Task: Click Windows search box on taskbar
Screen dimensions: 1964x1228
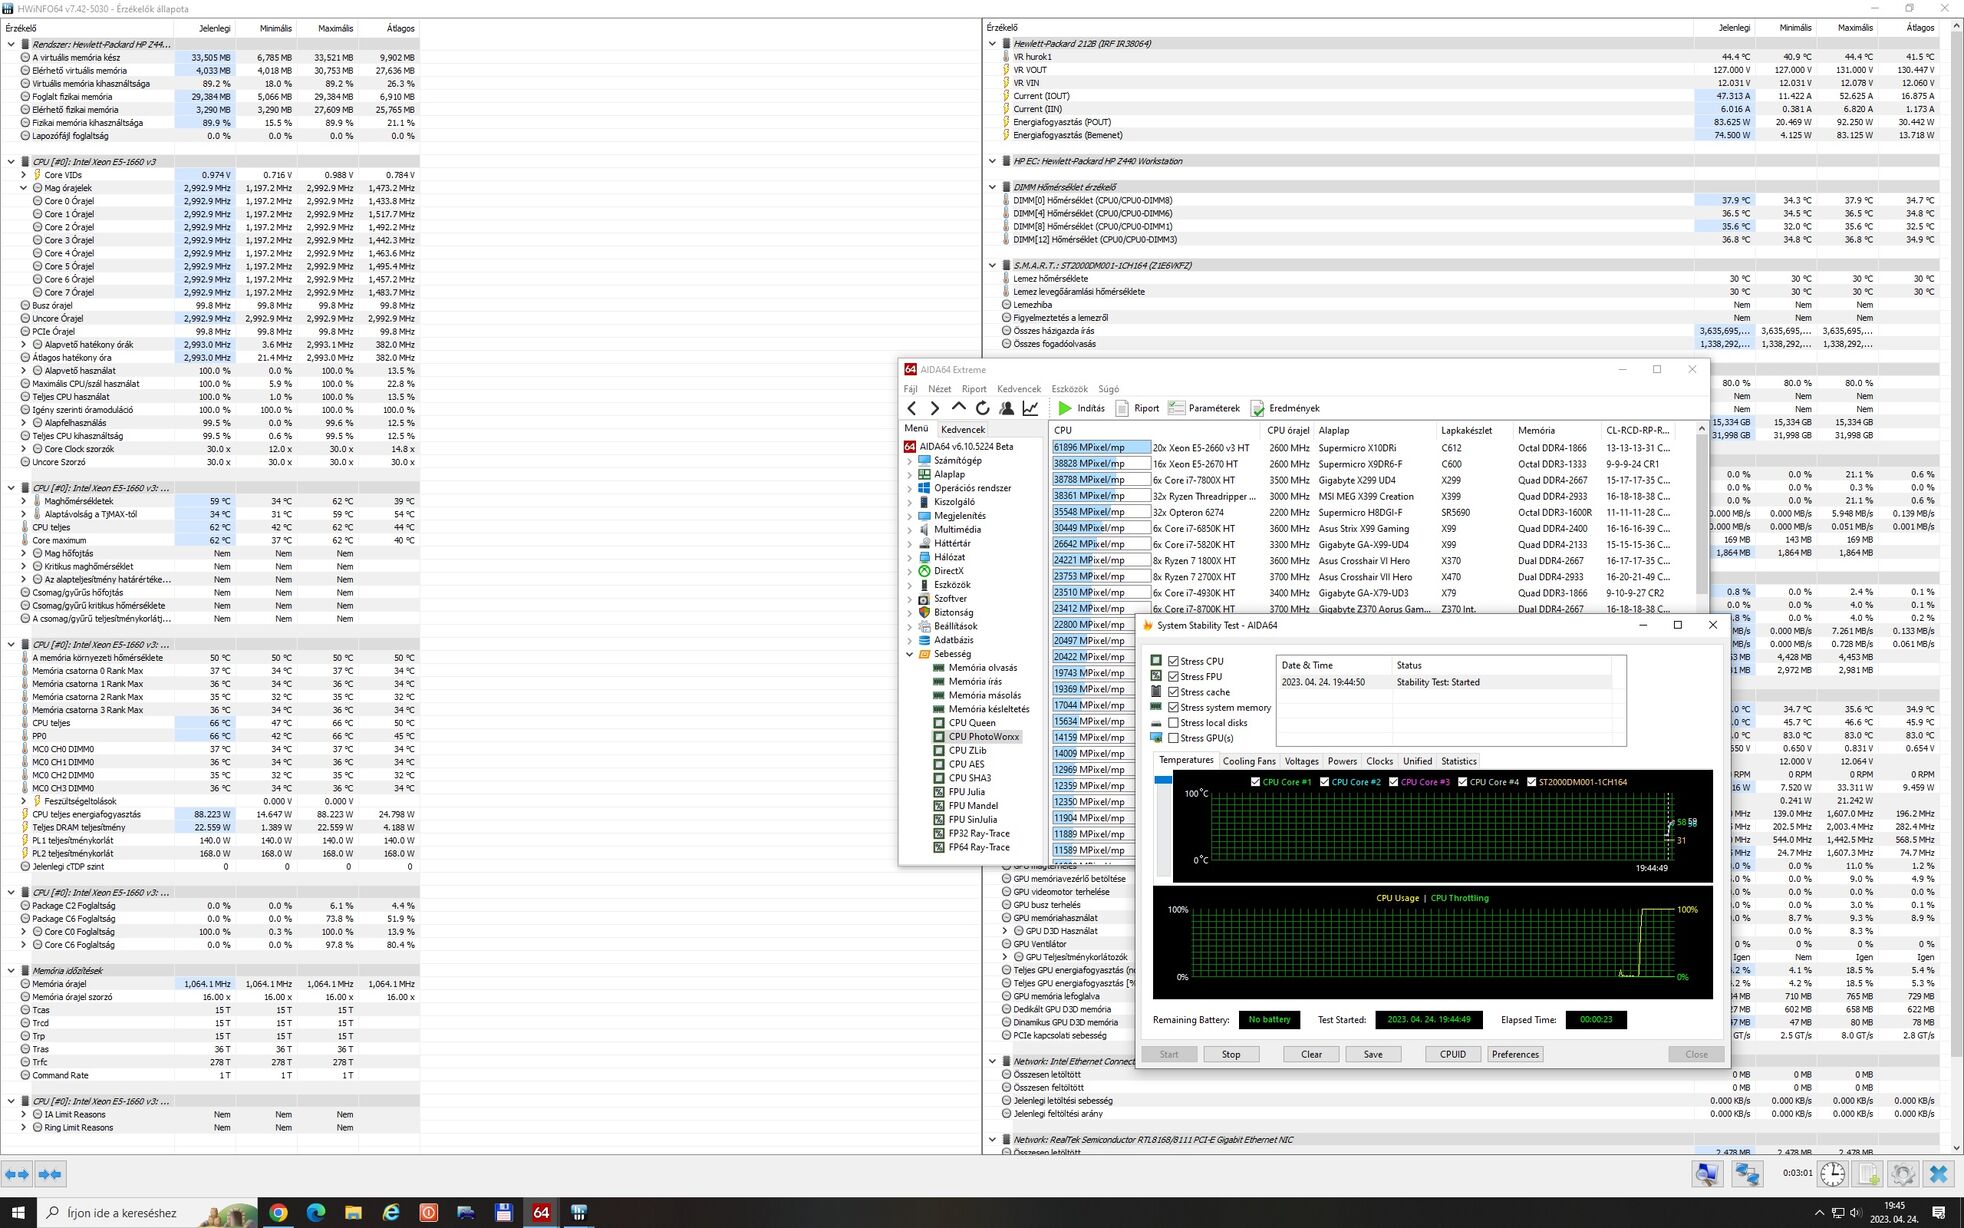Action: click(x=148, y=1212)
